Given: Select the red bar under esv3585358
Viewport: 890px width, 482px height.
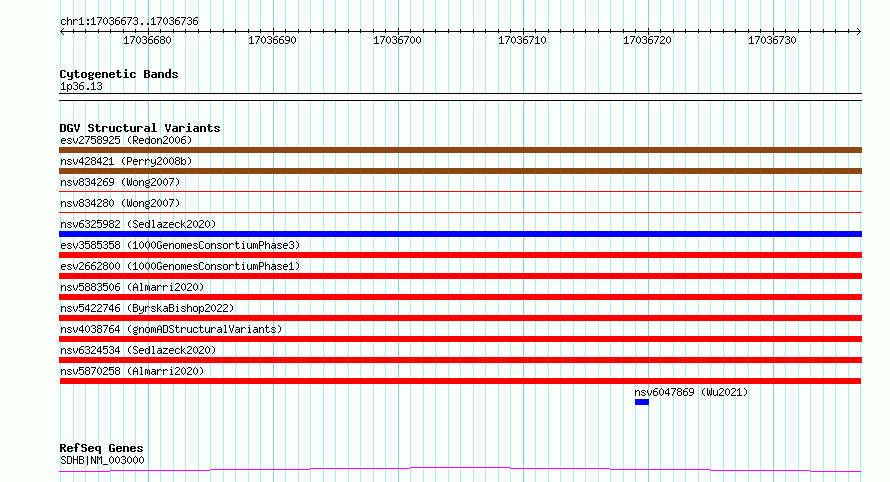Looking at the screenshot, I should 460,255.
